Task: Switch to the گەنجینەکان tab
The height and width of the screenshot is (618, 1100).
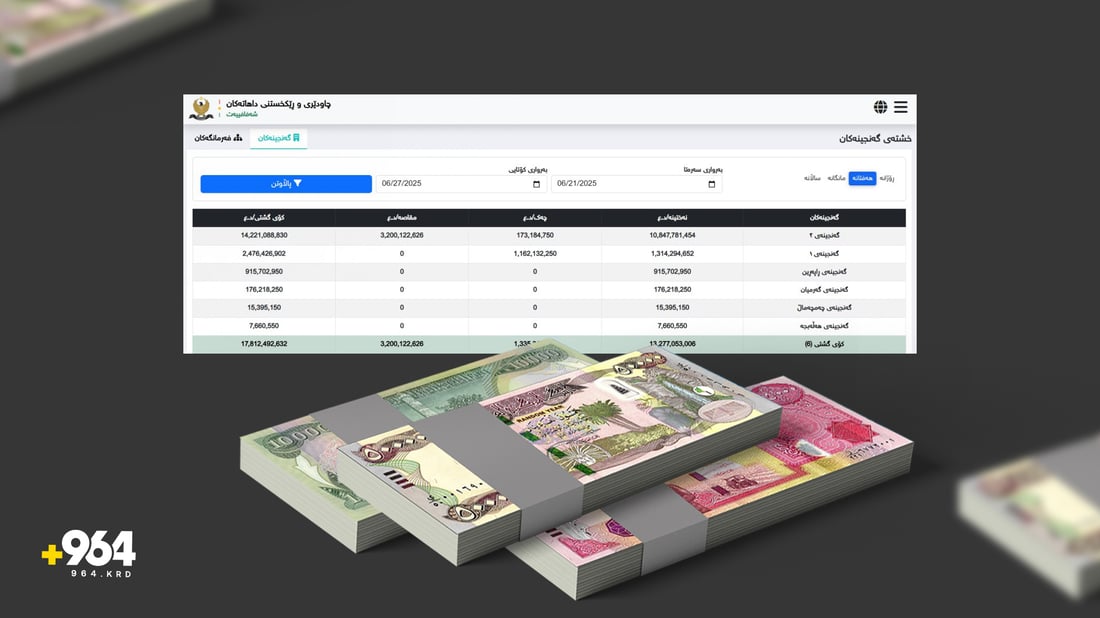Action: [279, 137]
